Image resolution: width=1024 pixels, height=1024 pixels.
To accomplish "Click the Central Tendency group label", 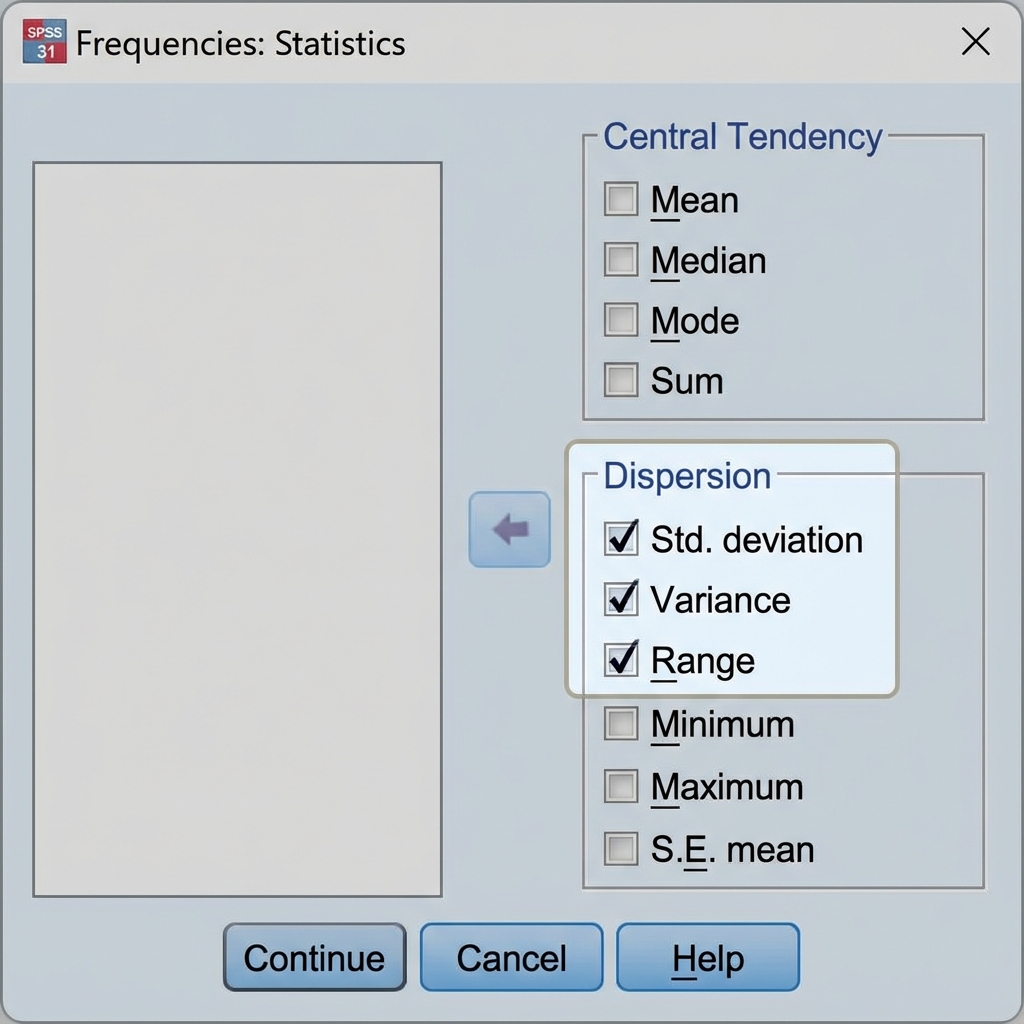I will coord(742,137).
